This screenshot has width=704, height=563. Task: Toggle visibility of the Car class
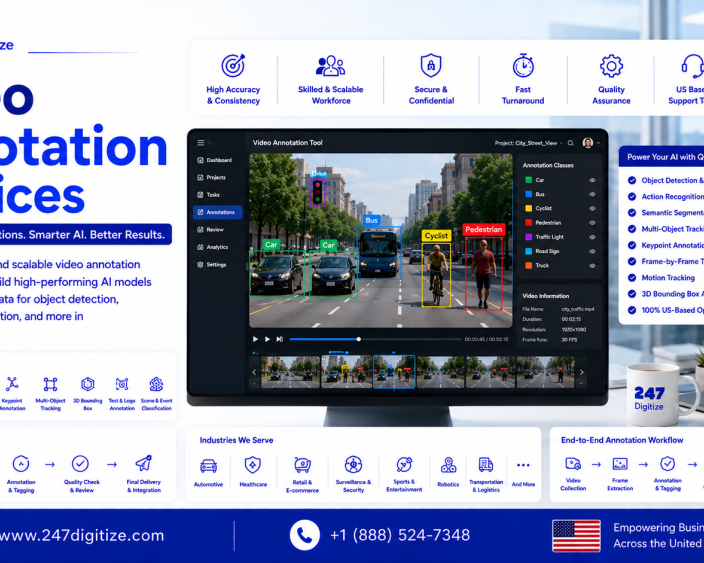pos(592,180)
